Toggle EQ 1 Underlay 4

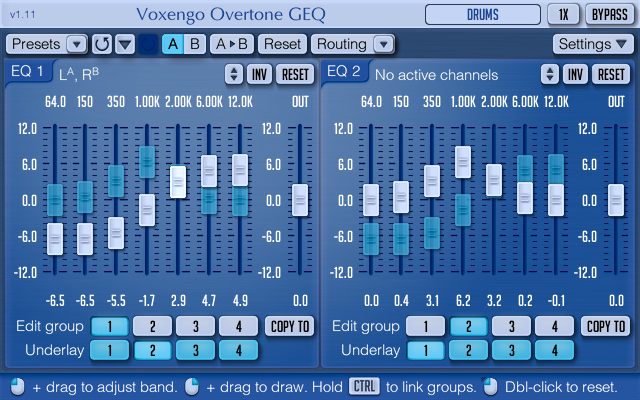[238, 350]
